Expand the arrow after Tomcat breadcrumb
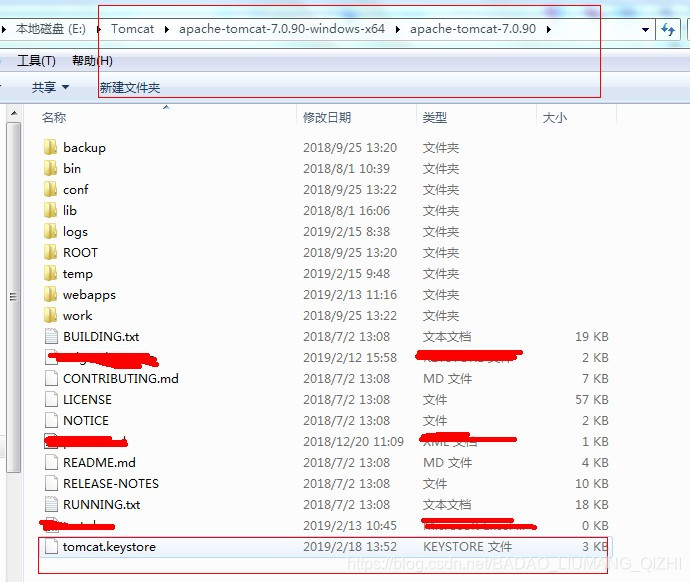The height and width of the screenshot is (582, 690). pyautogui.click(x=166, y=29)
